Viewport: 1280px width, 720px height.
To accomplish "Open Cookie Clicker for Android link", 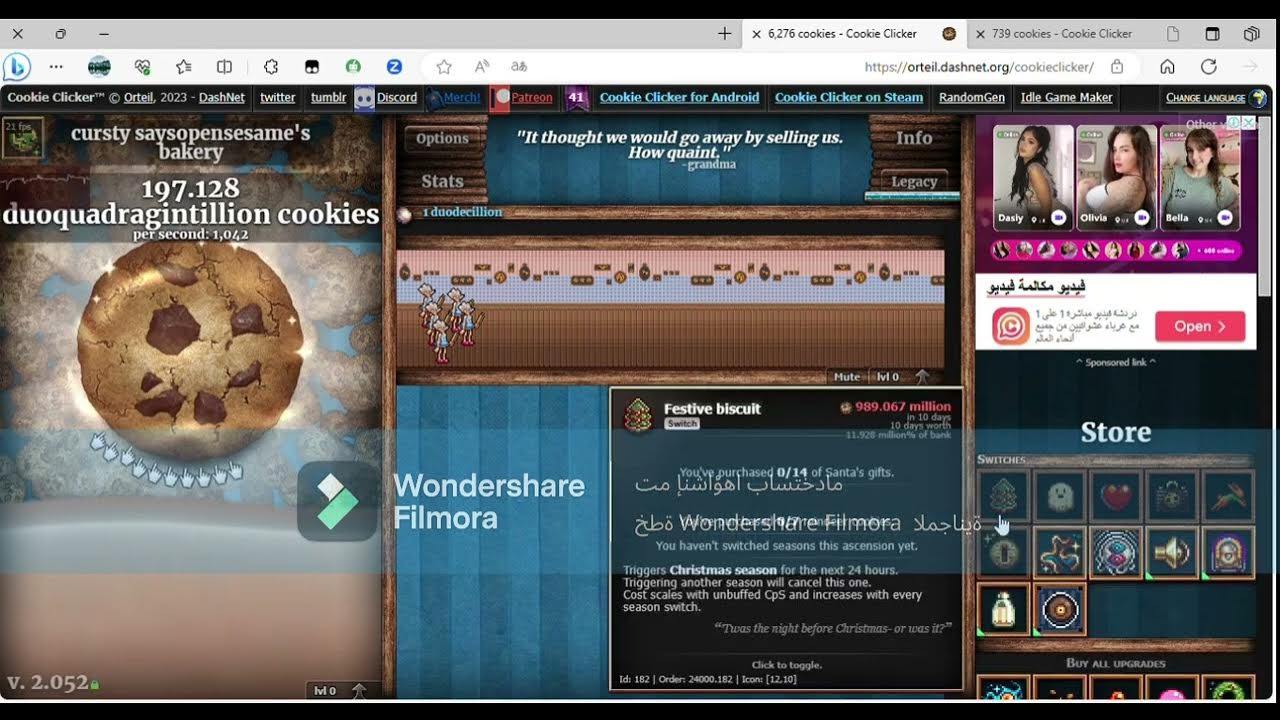I will coord(679,97).
